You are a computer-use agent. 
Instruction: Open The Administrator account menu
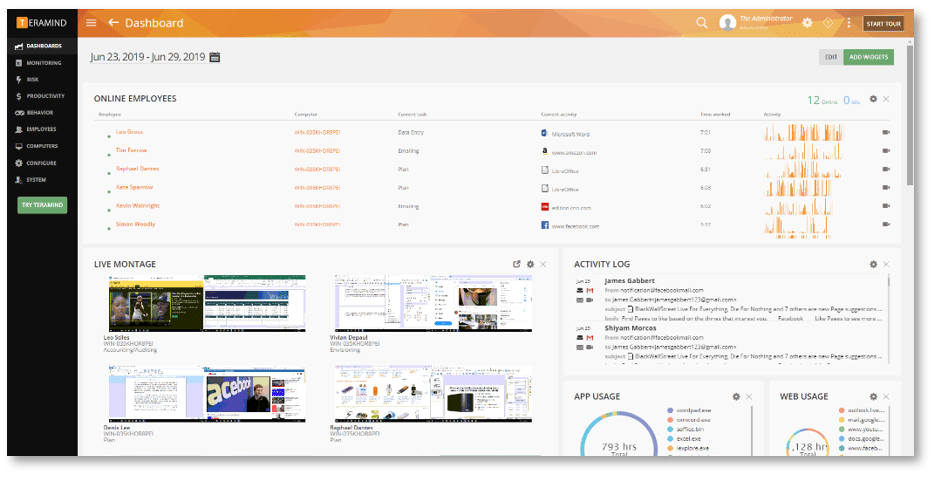tap(756, 23)
